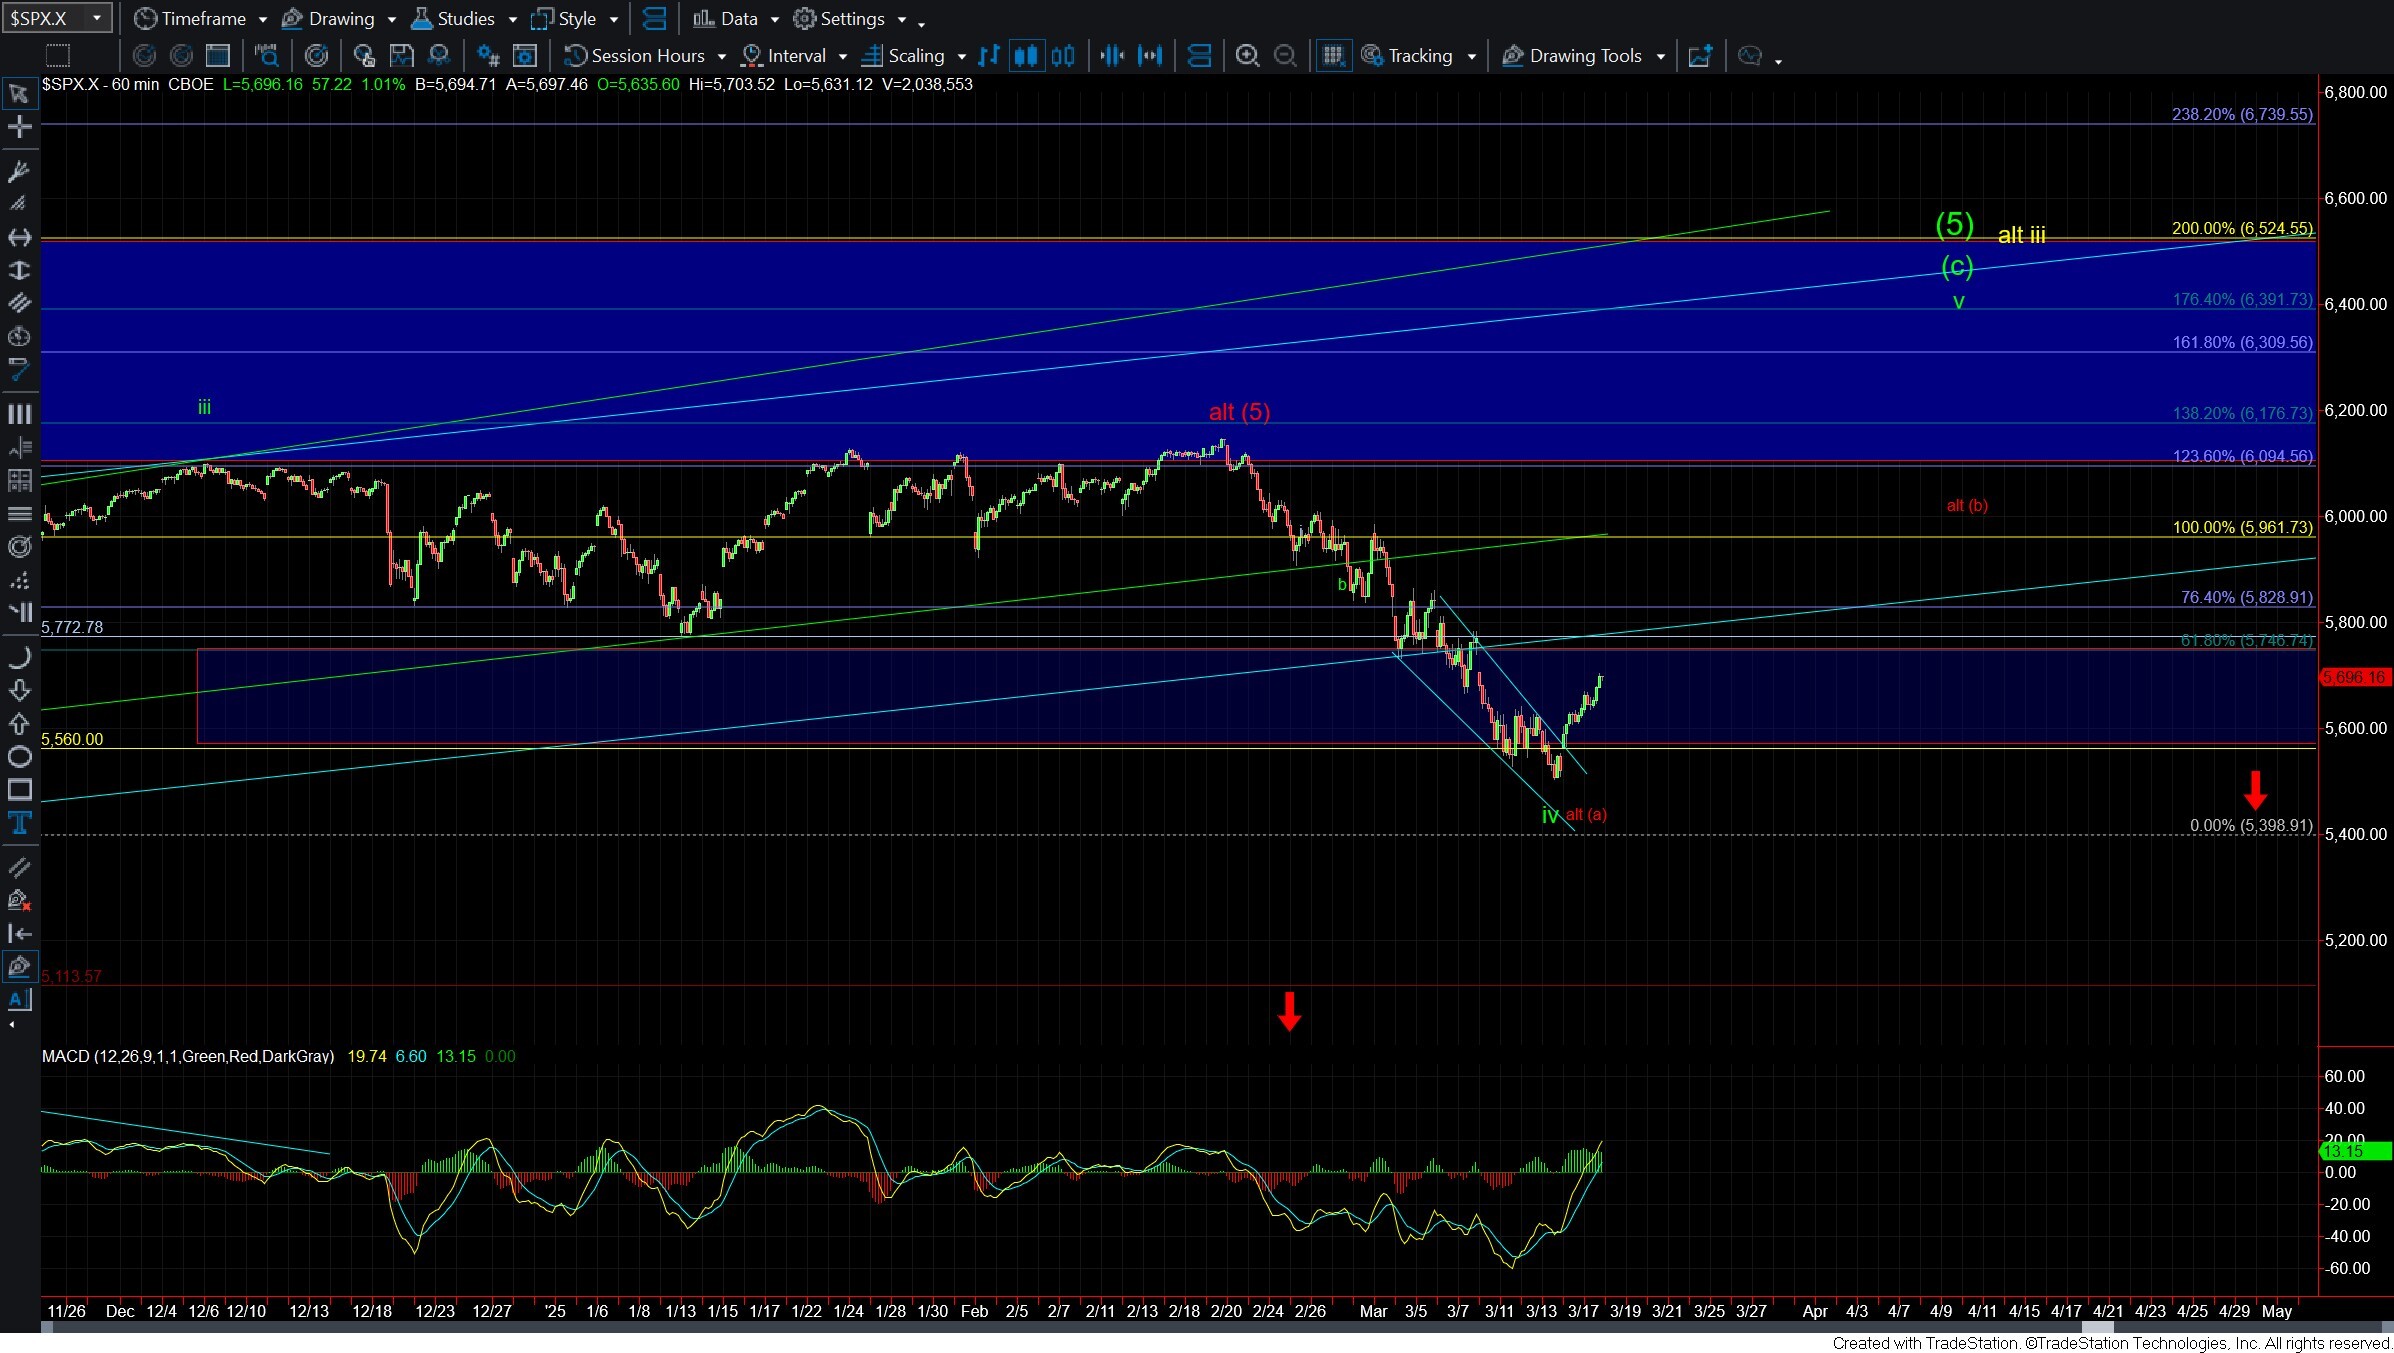
Task: Select the ellipse drawing tool
Action: point(18,757)
